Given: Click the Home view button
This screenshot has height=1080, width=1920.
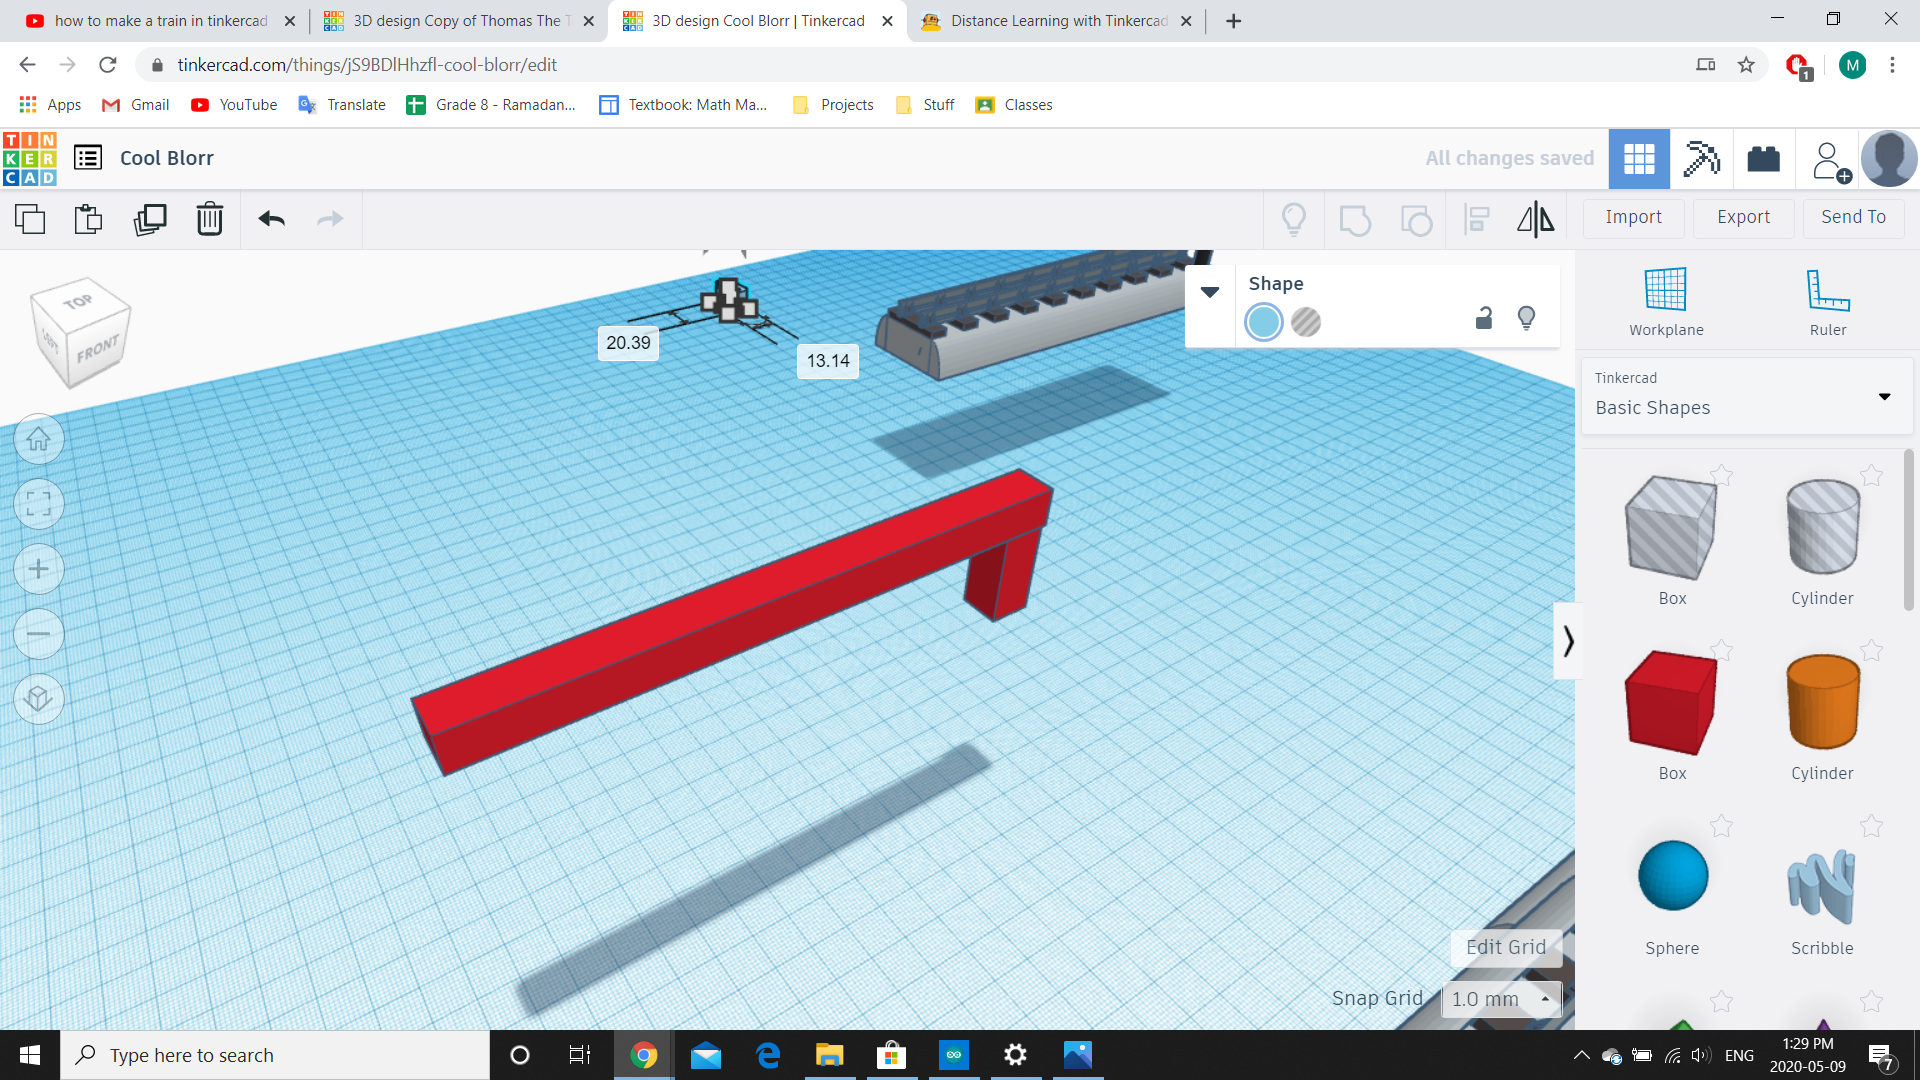Looking at the screenshot, I should 39,439.
